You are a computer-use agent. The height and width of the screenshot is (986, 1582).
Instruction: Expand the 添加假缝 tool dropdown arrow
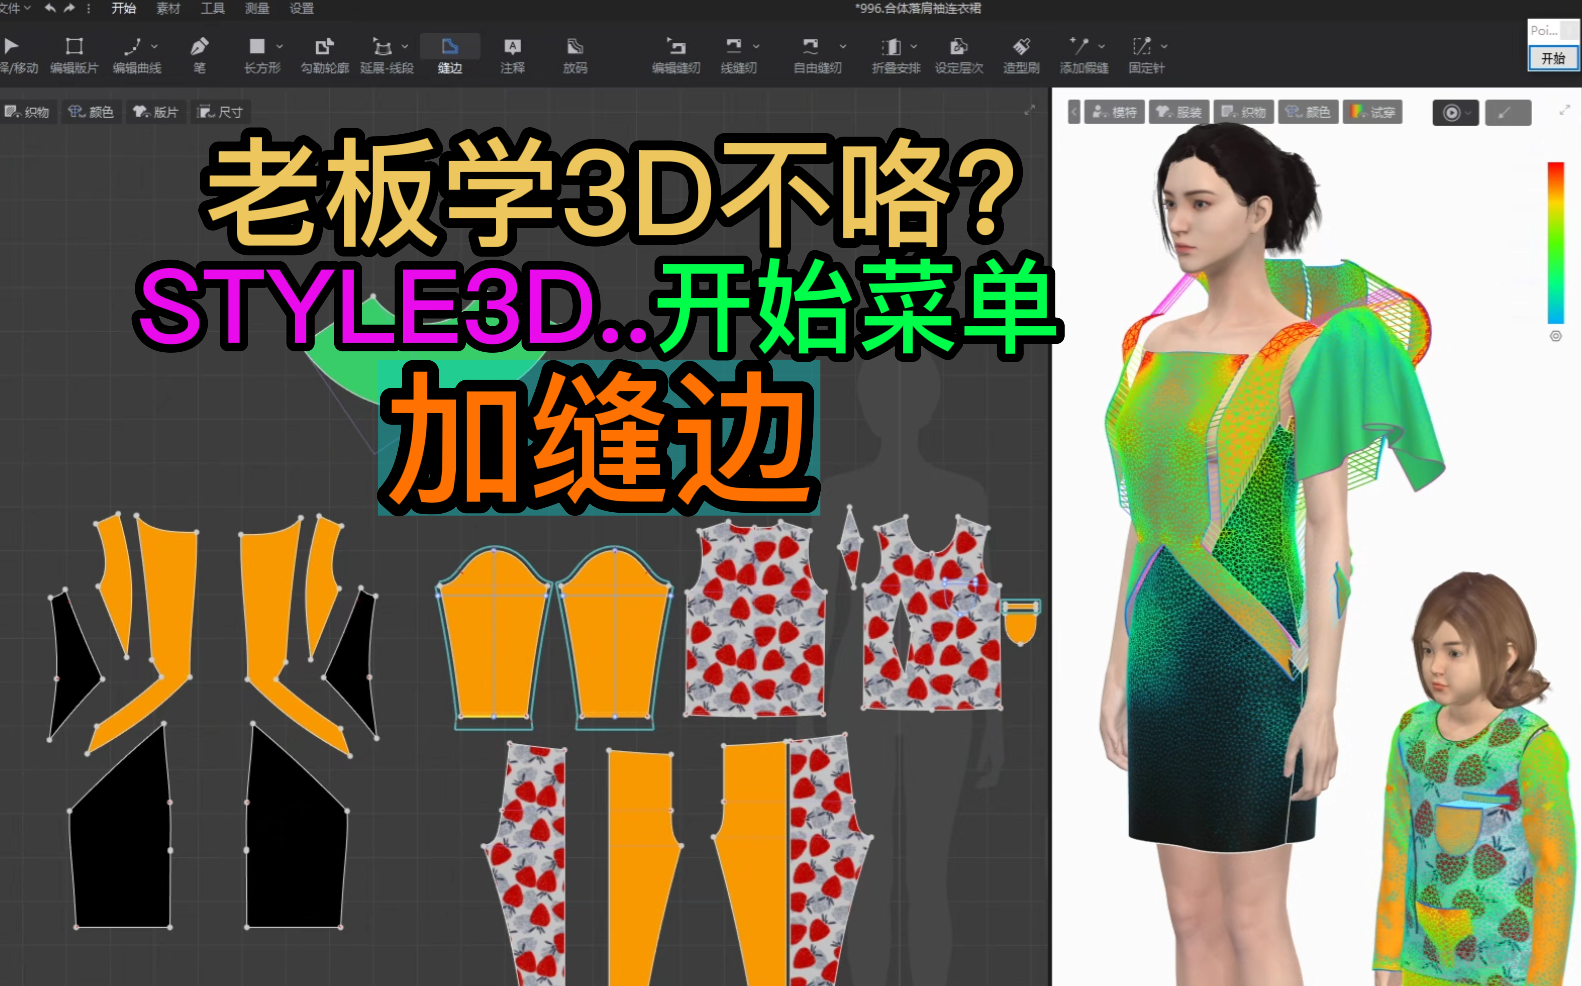pyautogui.click(x=1102, y=46)
